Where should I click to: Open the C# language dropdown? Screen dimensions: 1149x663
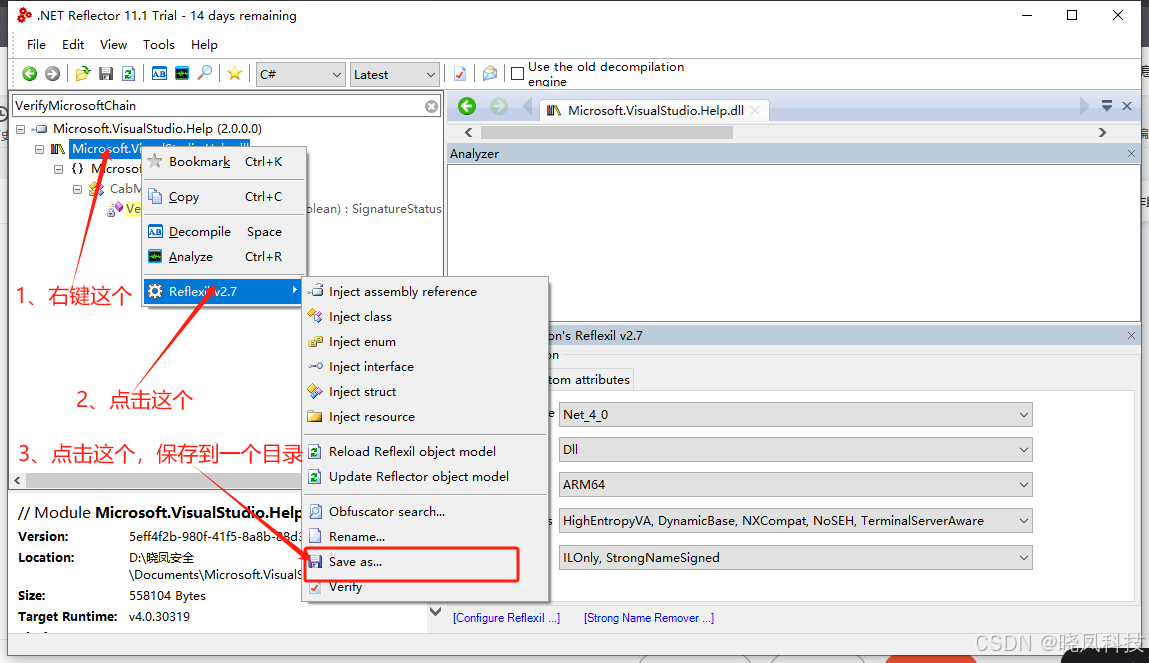point(300,74)
